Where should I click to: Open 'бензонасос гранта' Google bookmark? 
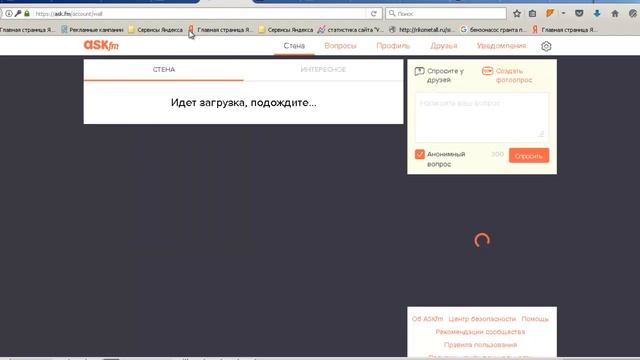(x=493, y=29)
